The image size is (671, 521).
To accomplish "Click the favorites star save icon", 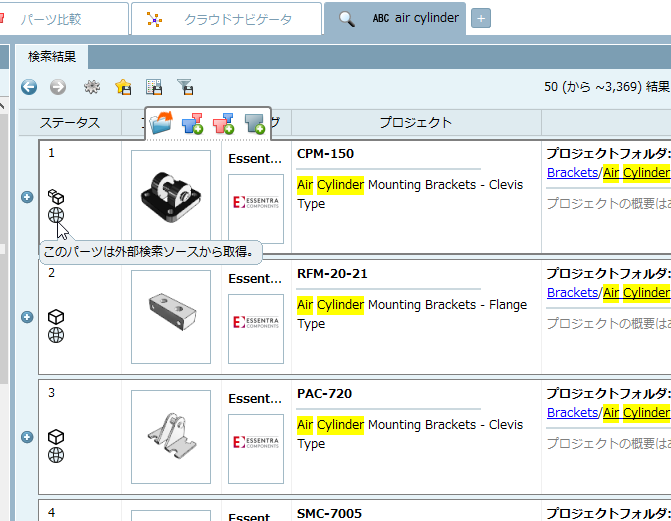I will (x=123, y=87).
